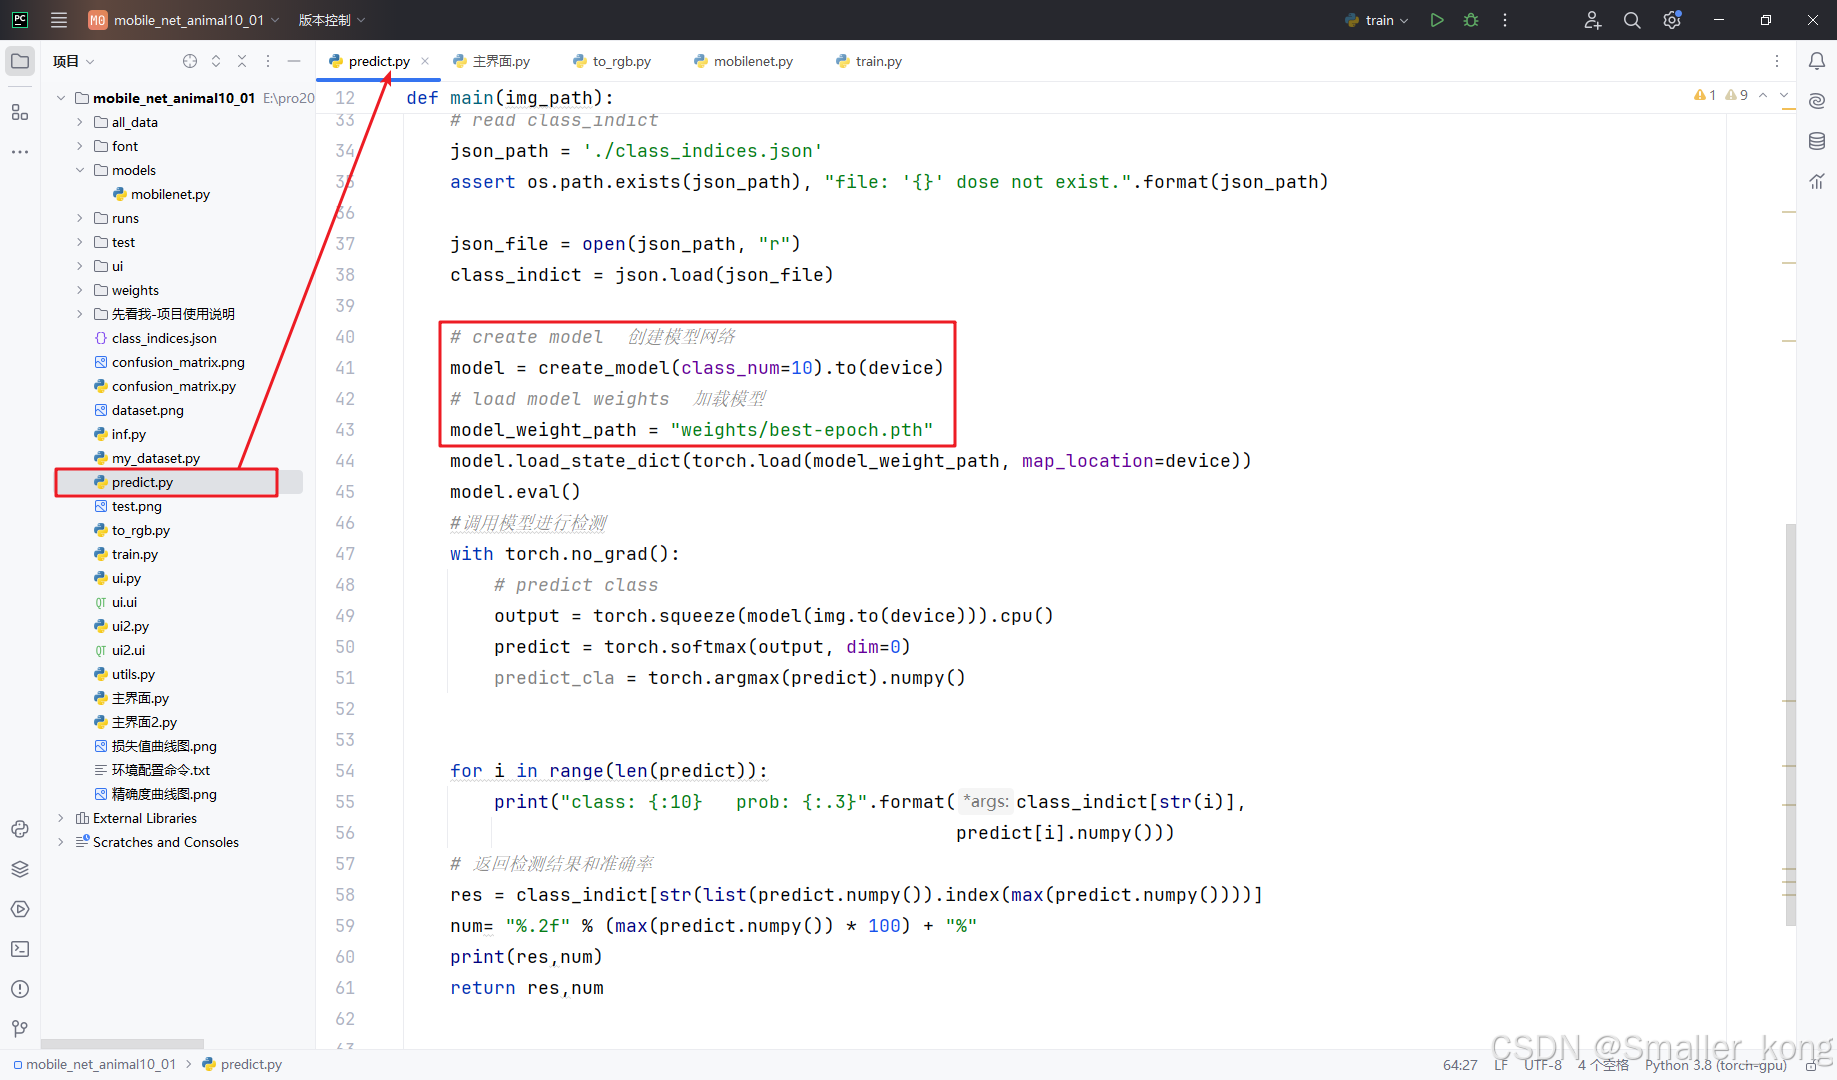Close the predict.py tab

pyautogui.click(x=425, y=61)
